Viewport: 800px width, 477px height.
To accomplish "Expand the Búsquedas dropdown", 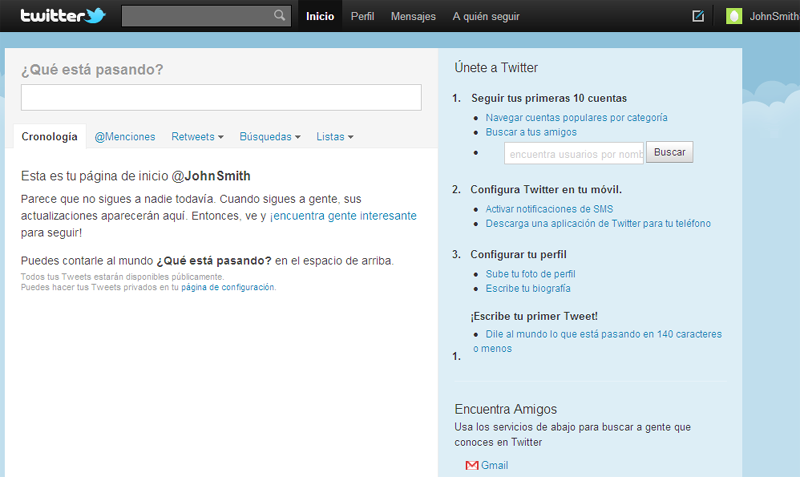I will (270, 137).
